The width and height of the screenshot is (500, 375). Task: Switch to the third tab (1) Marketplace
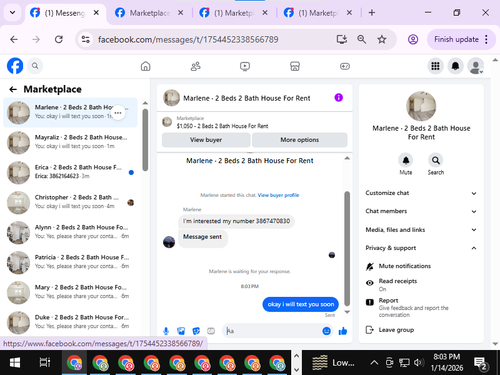coord(233,13)
